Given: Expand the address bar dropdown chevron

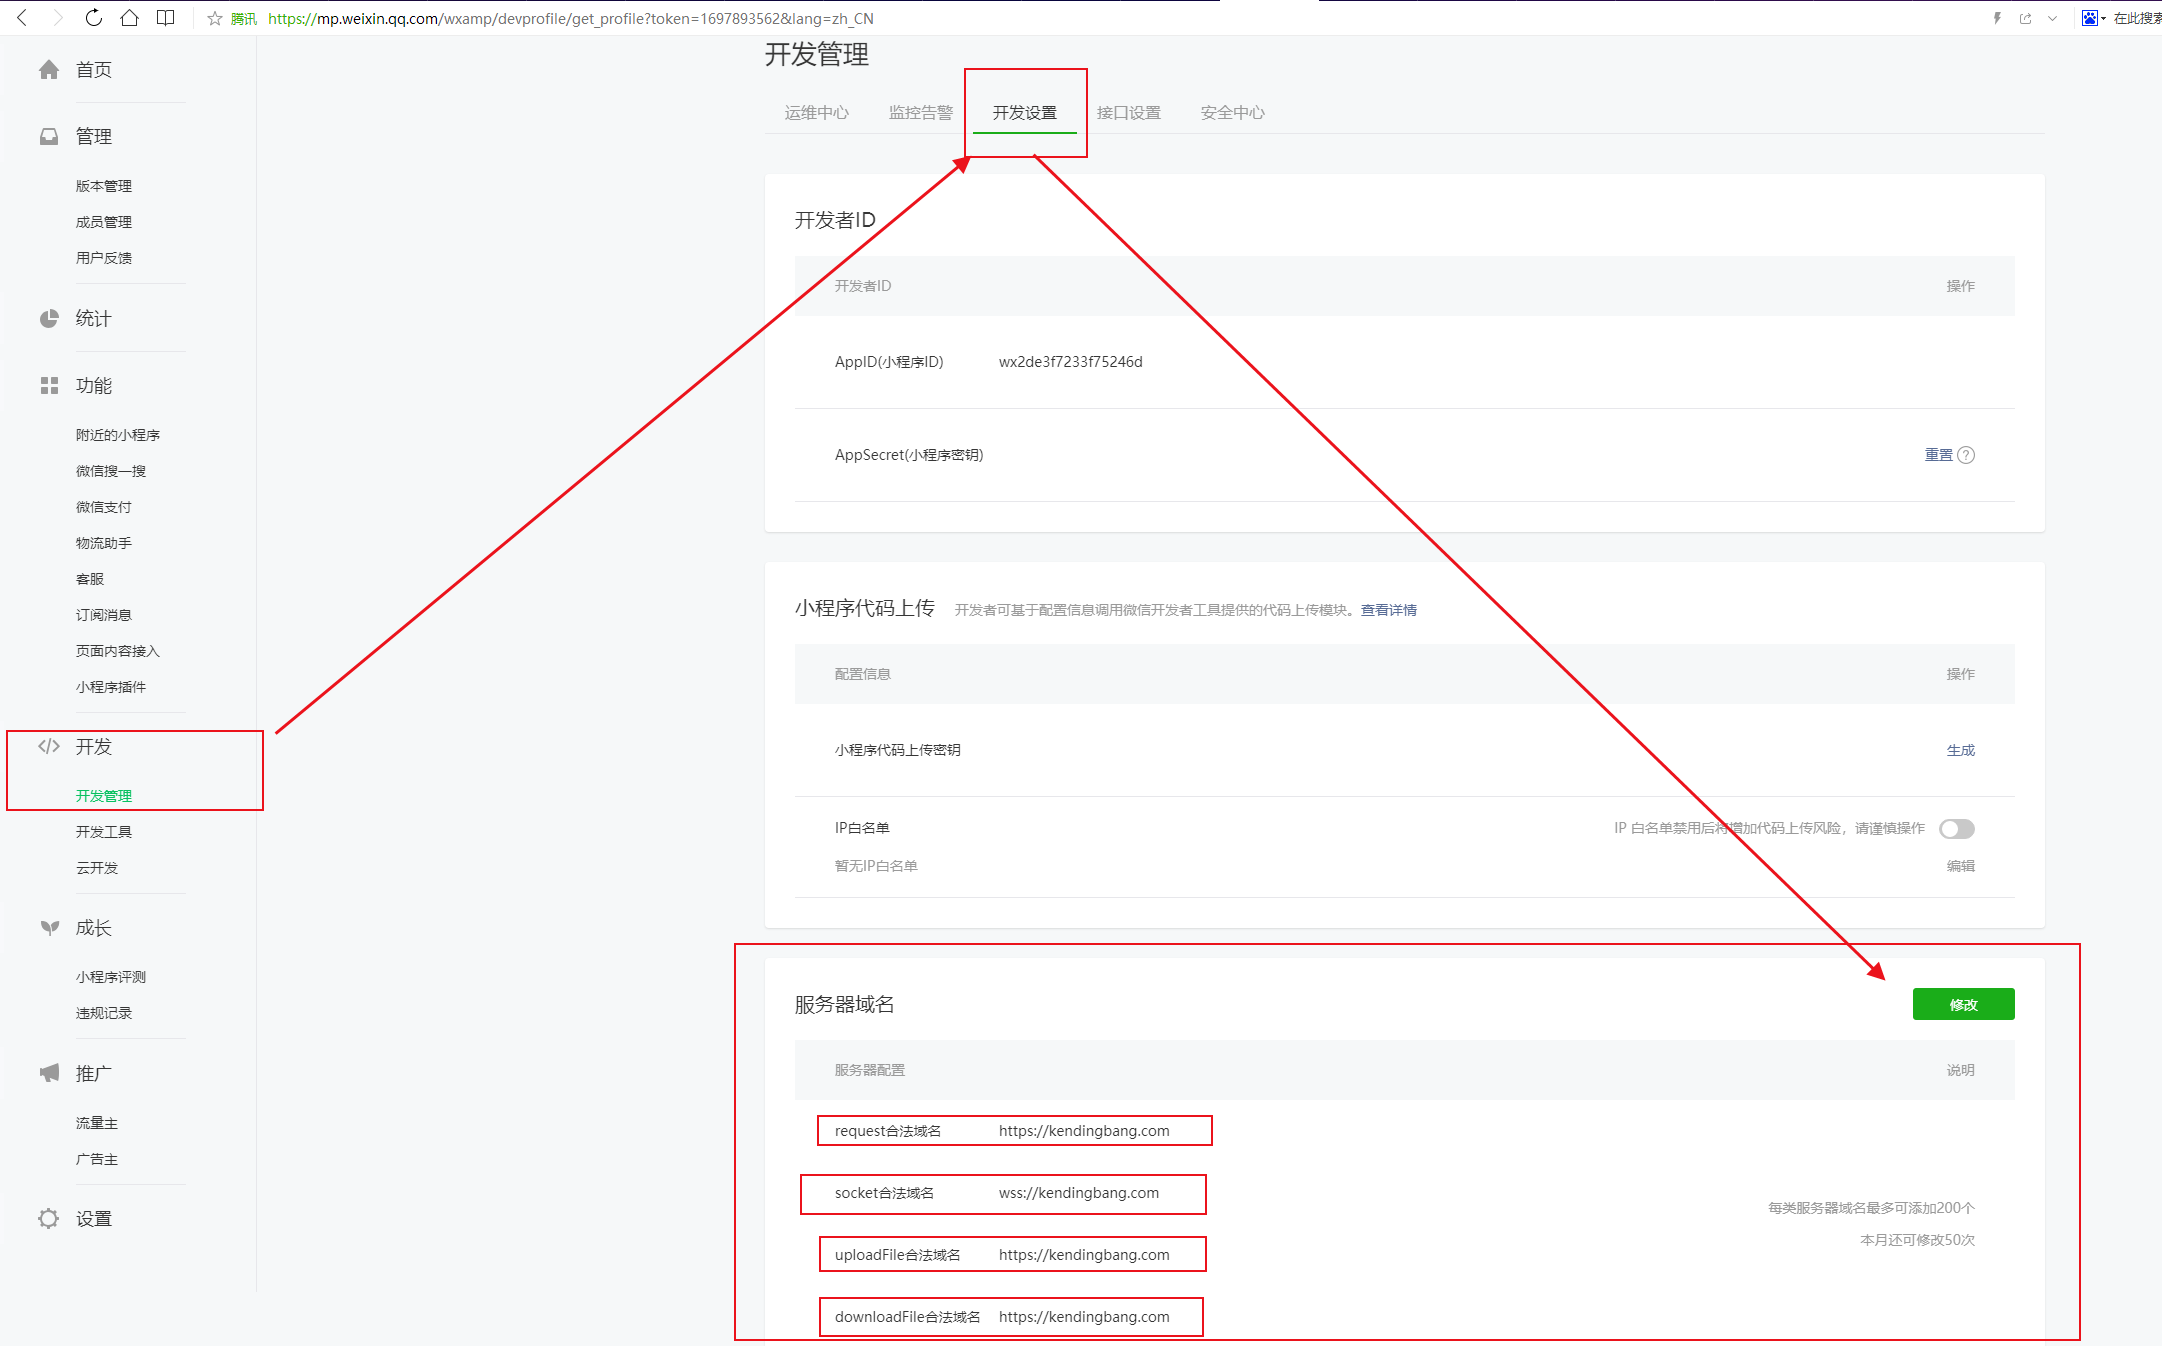Looking at the screenshot, I should (2052, 18).
